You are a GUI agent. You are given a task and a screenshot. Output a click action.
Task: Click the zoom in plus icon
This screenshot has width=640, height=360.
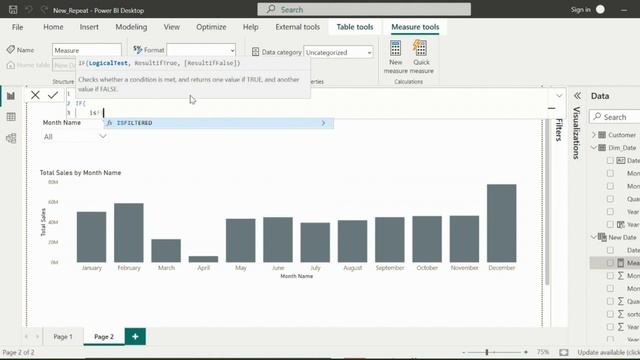coord(526,352)
